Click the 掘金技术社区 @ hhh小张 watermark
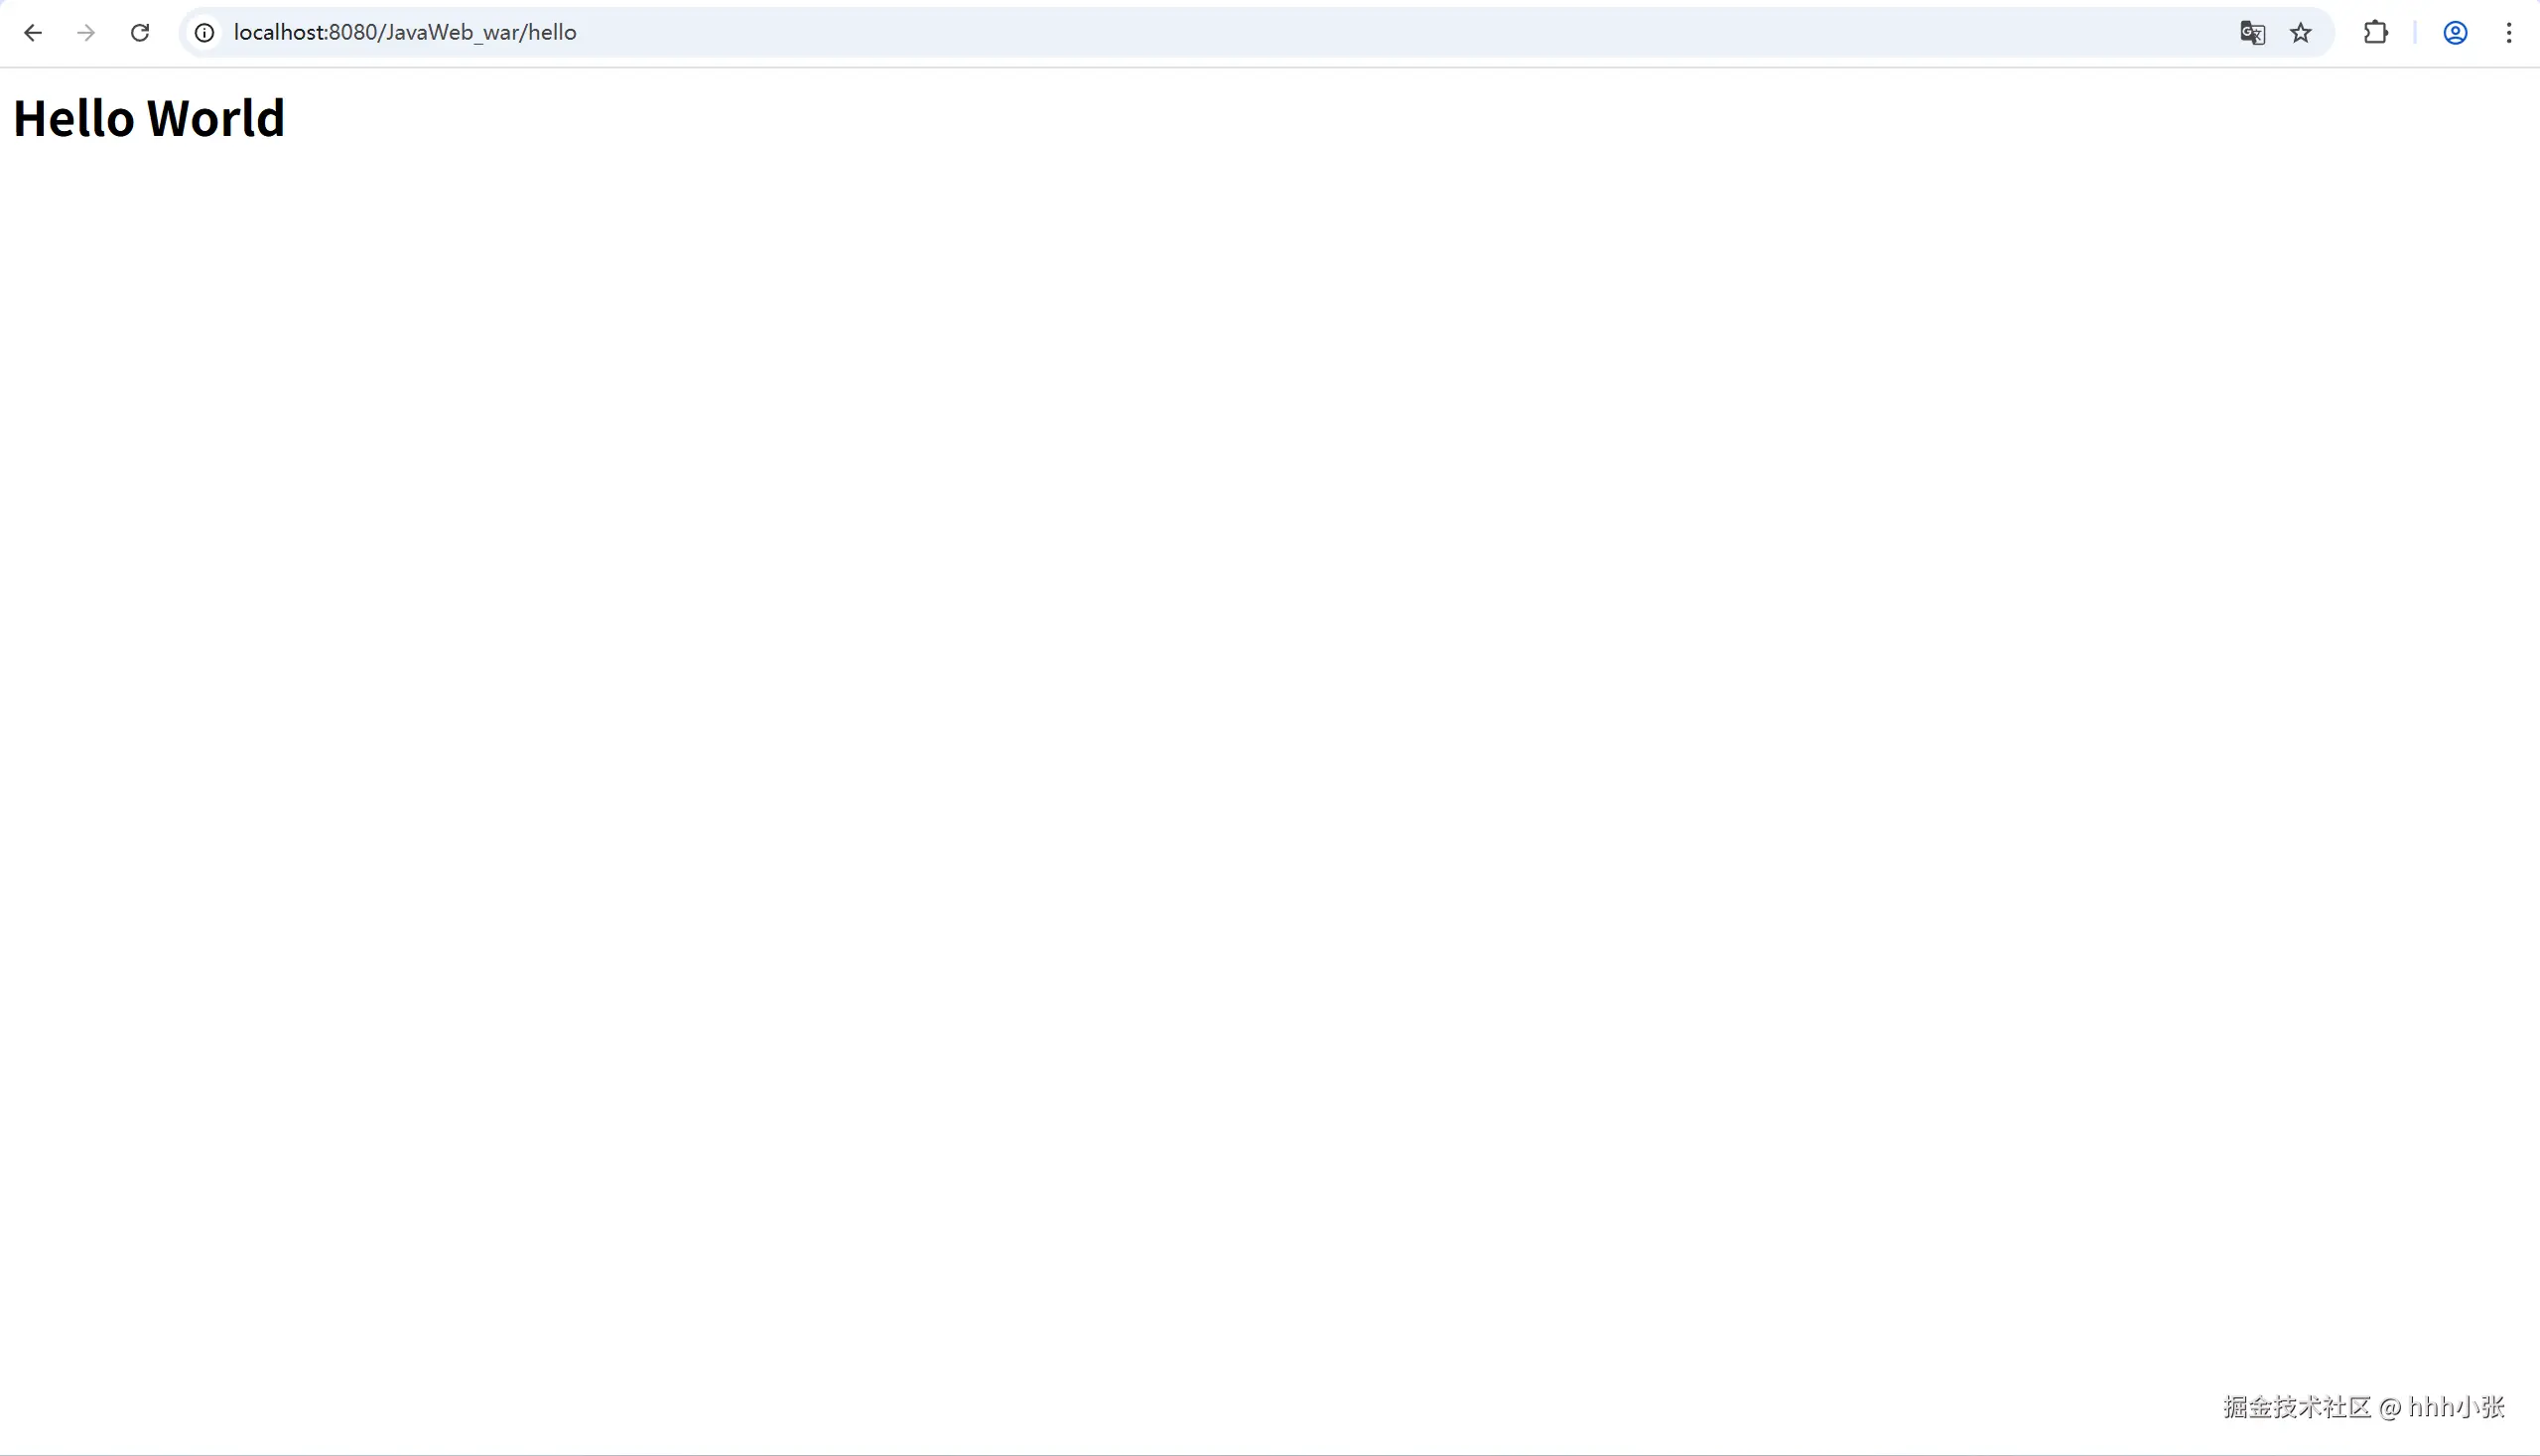 tap(2362, 1407)
